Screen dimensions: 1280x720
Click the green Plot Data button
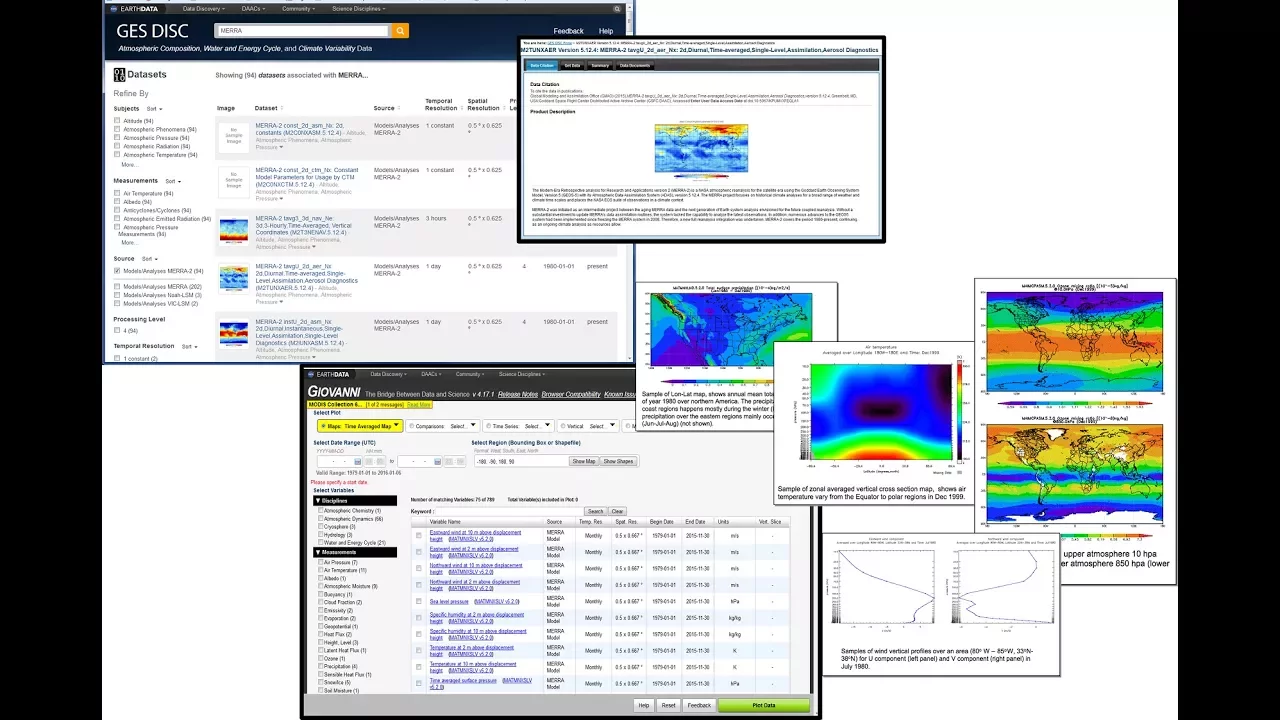(764, 705)
